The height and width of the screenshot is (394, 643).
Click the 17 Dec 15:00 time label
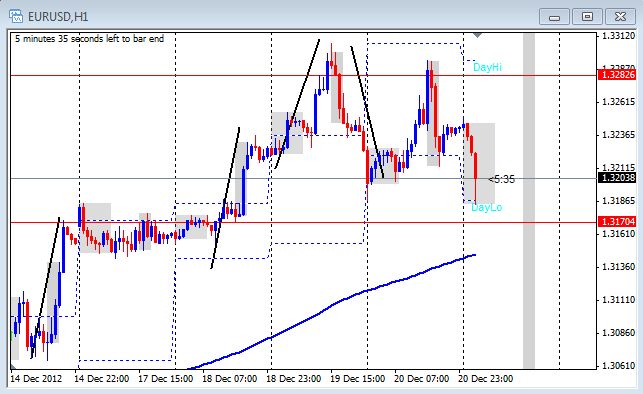(x=165, y=378)
